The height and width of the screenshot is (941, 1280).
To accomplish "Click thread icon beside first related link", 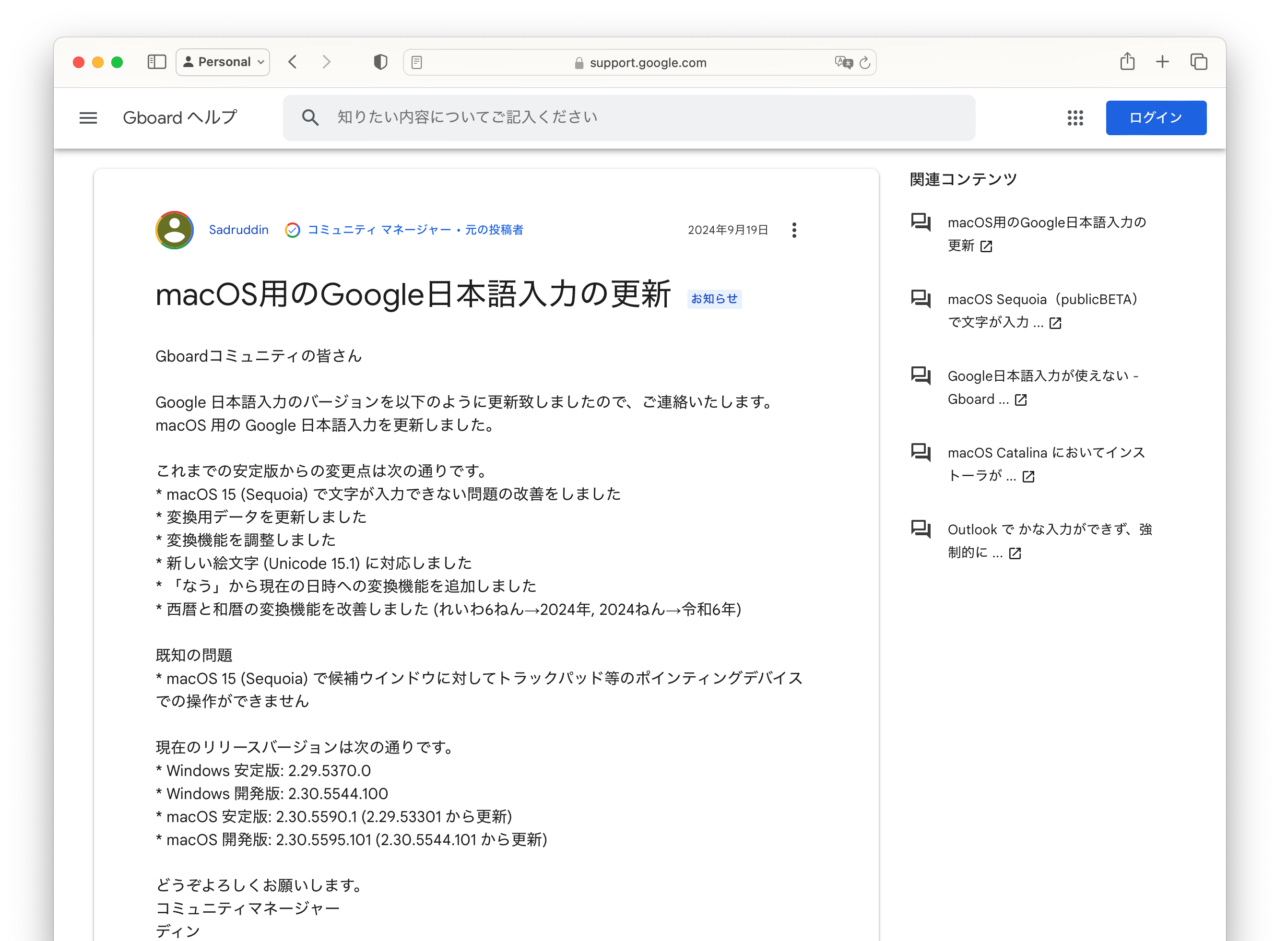I will tap(921, 222).
